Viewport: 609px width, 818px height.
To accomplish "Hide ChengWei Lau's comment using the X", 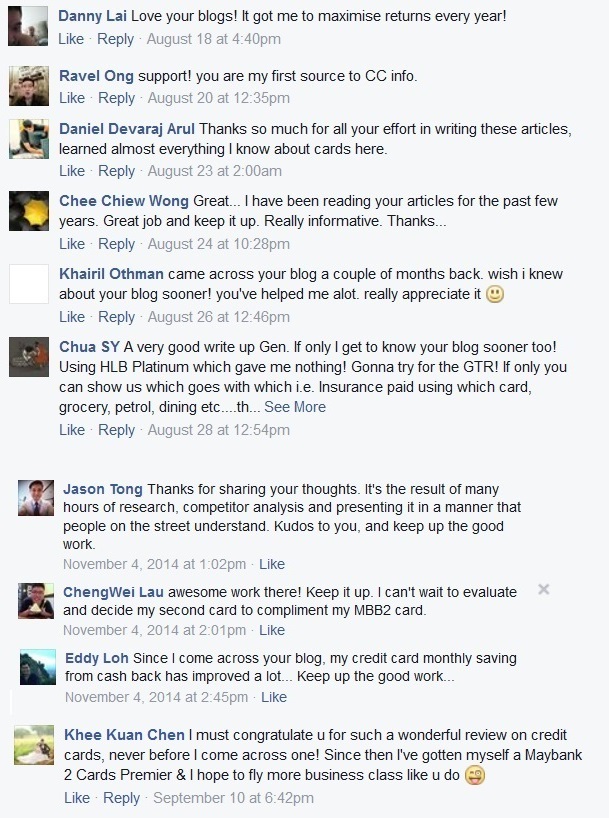I will point(543,590).
